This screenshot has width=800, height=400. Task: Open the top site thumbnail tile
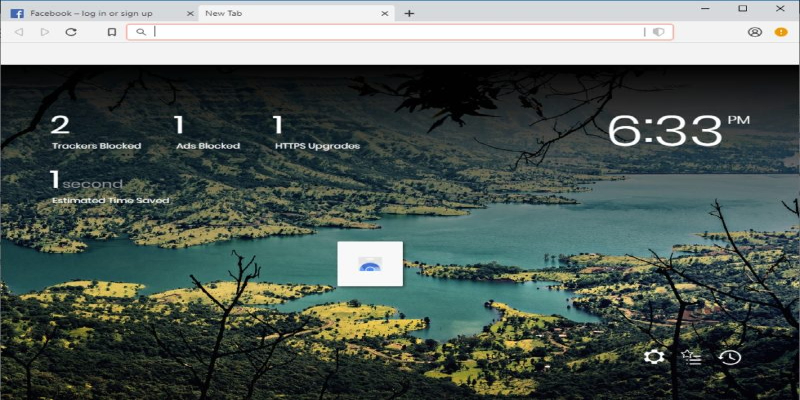tap(370, 264)
